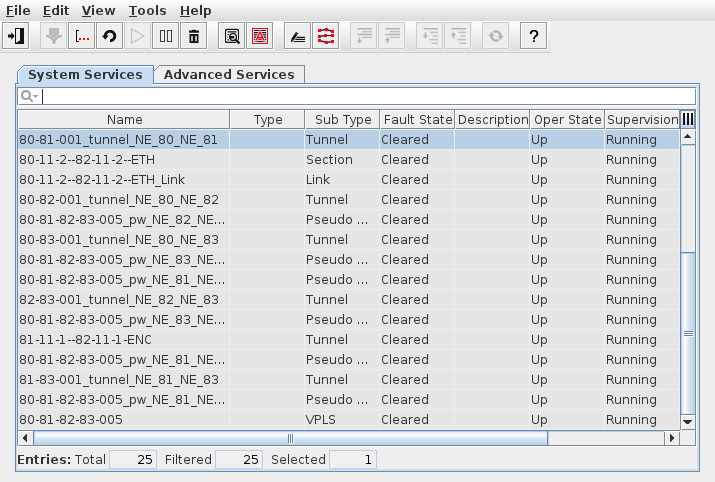The image size is (715, 482).
Task: Switch to the Advanced Services tab
Action: pos(229,75)
